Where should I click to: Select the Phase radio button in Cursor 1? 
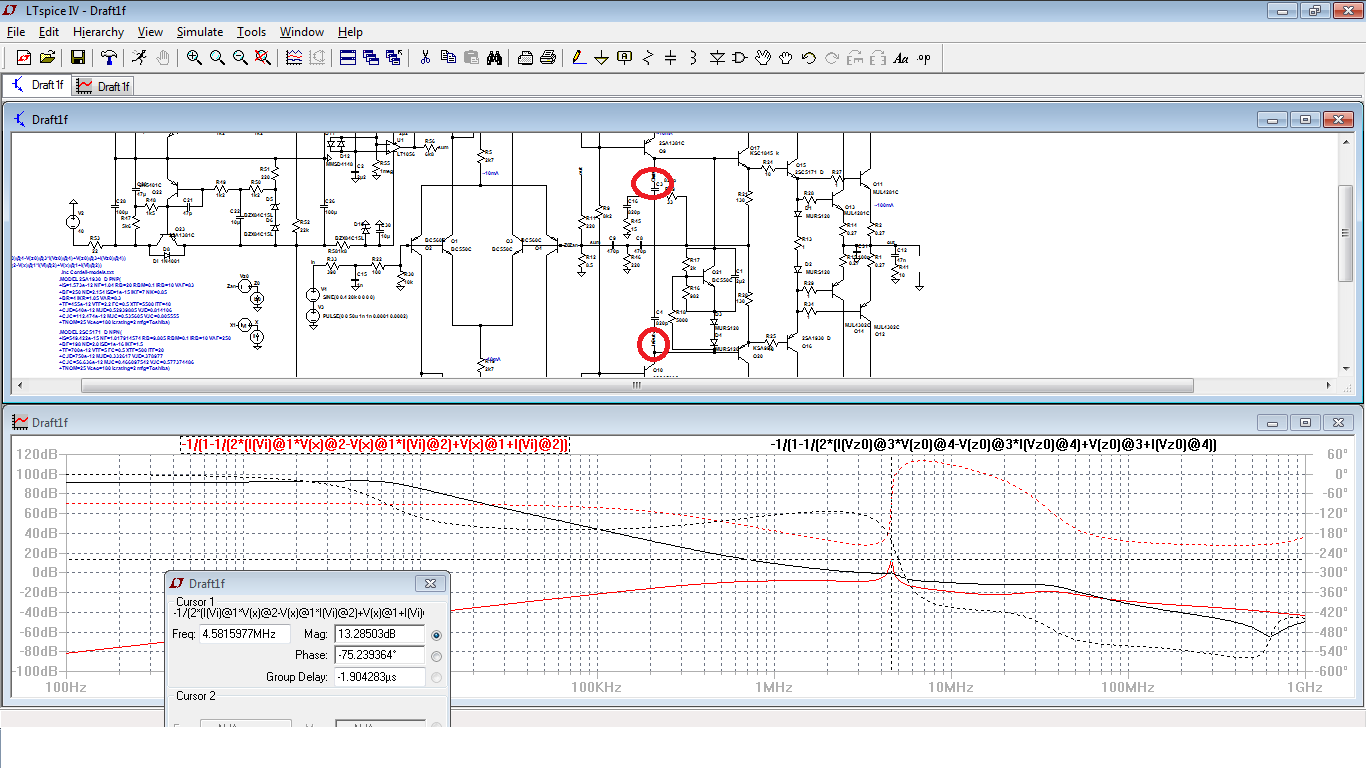pos(436,656)
